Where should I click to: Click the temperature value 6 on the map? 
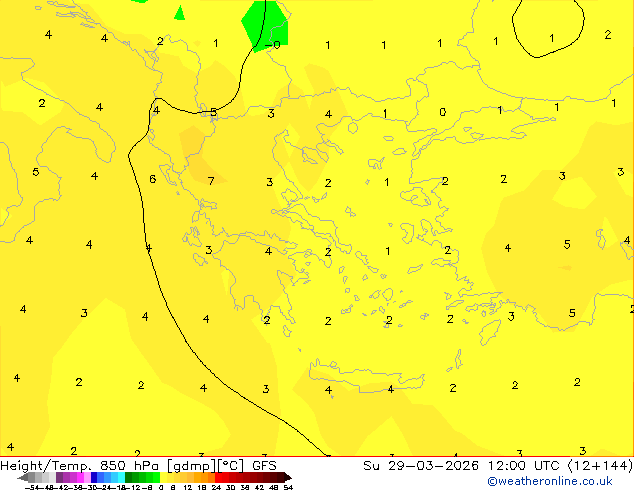[152, 179]
